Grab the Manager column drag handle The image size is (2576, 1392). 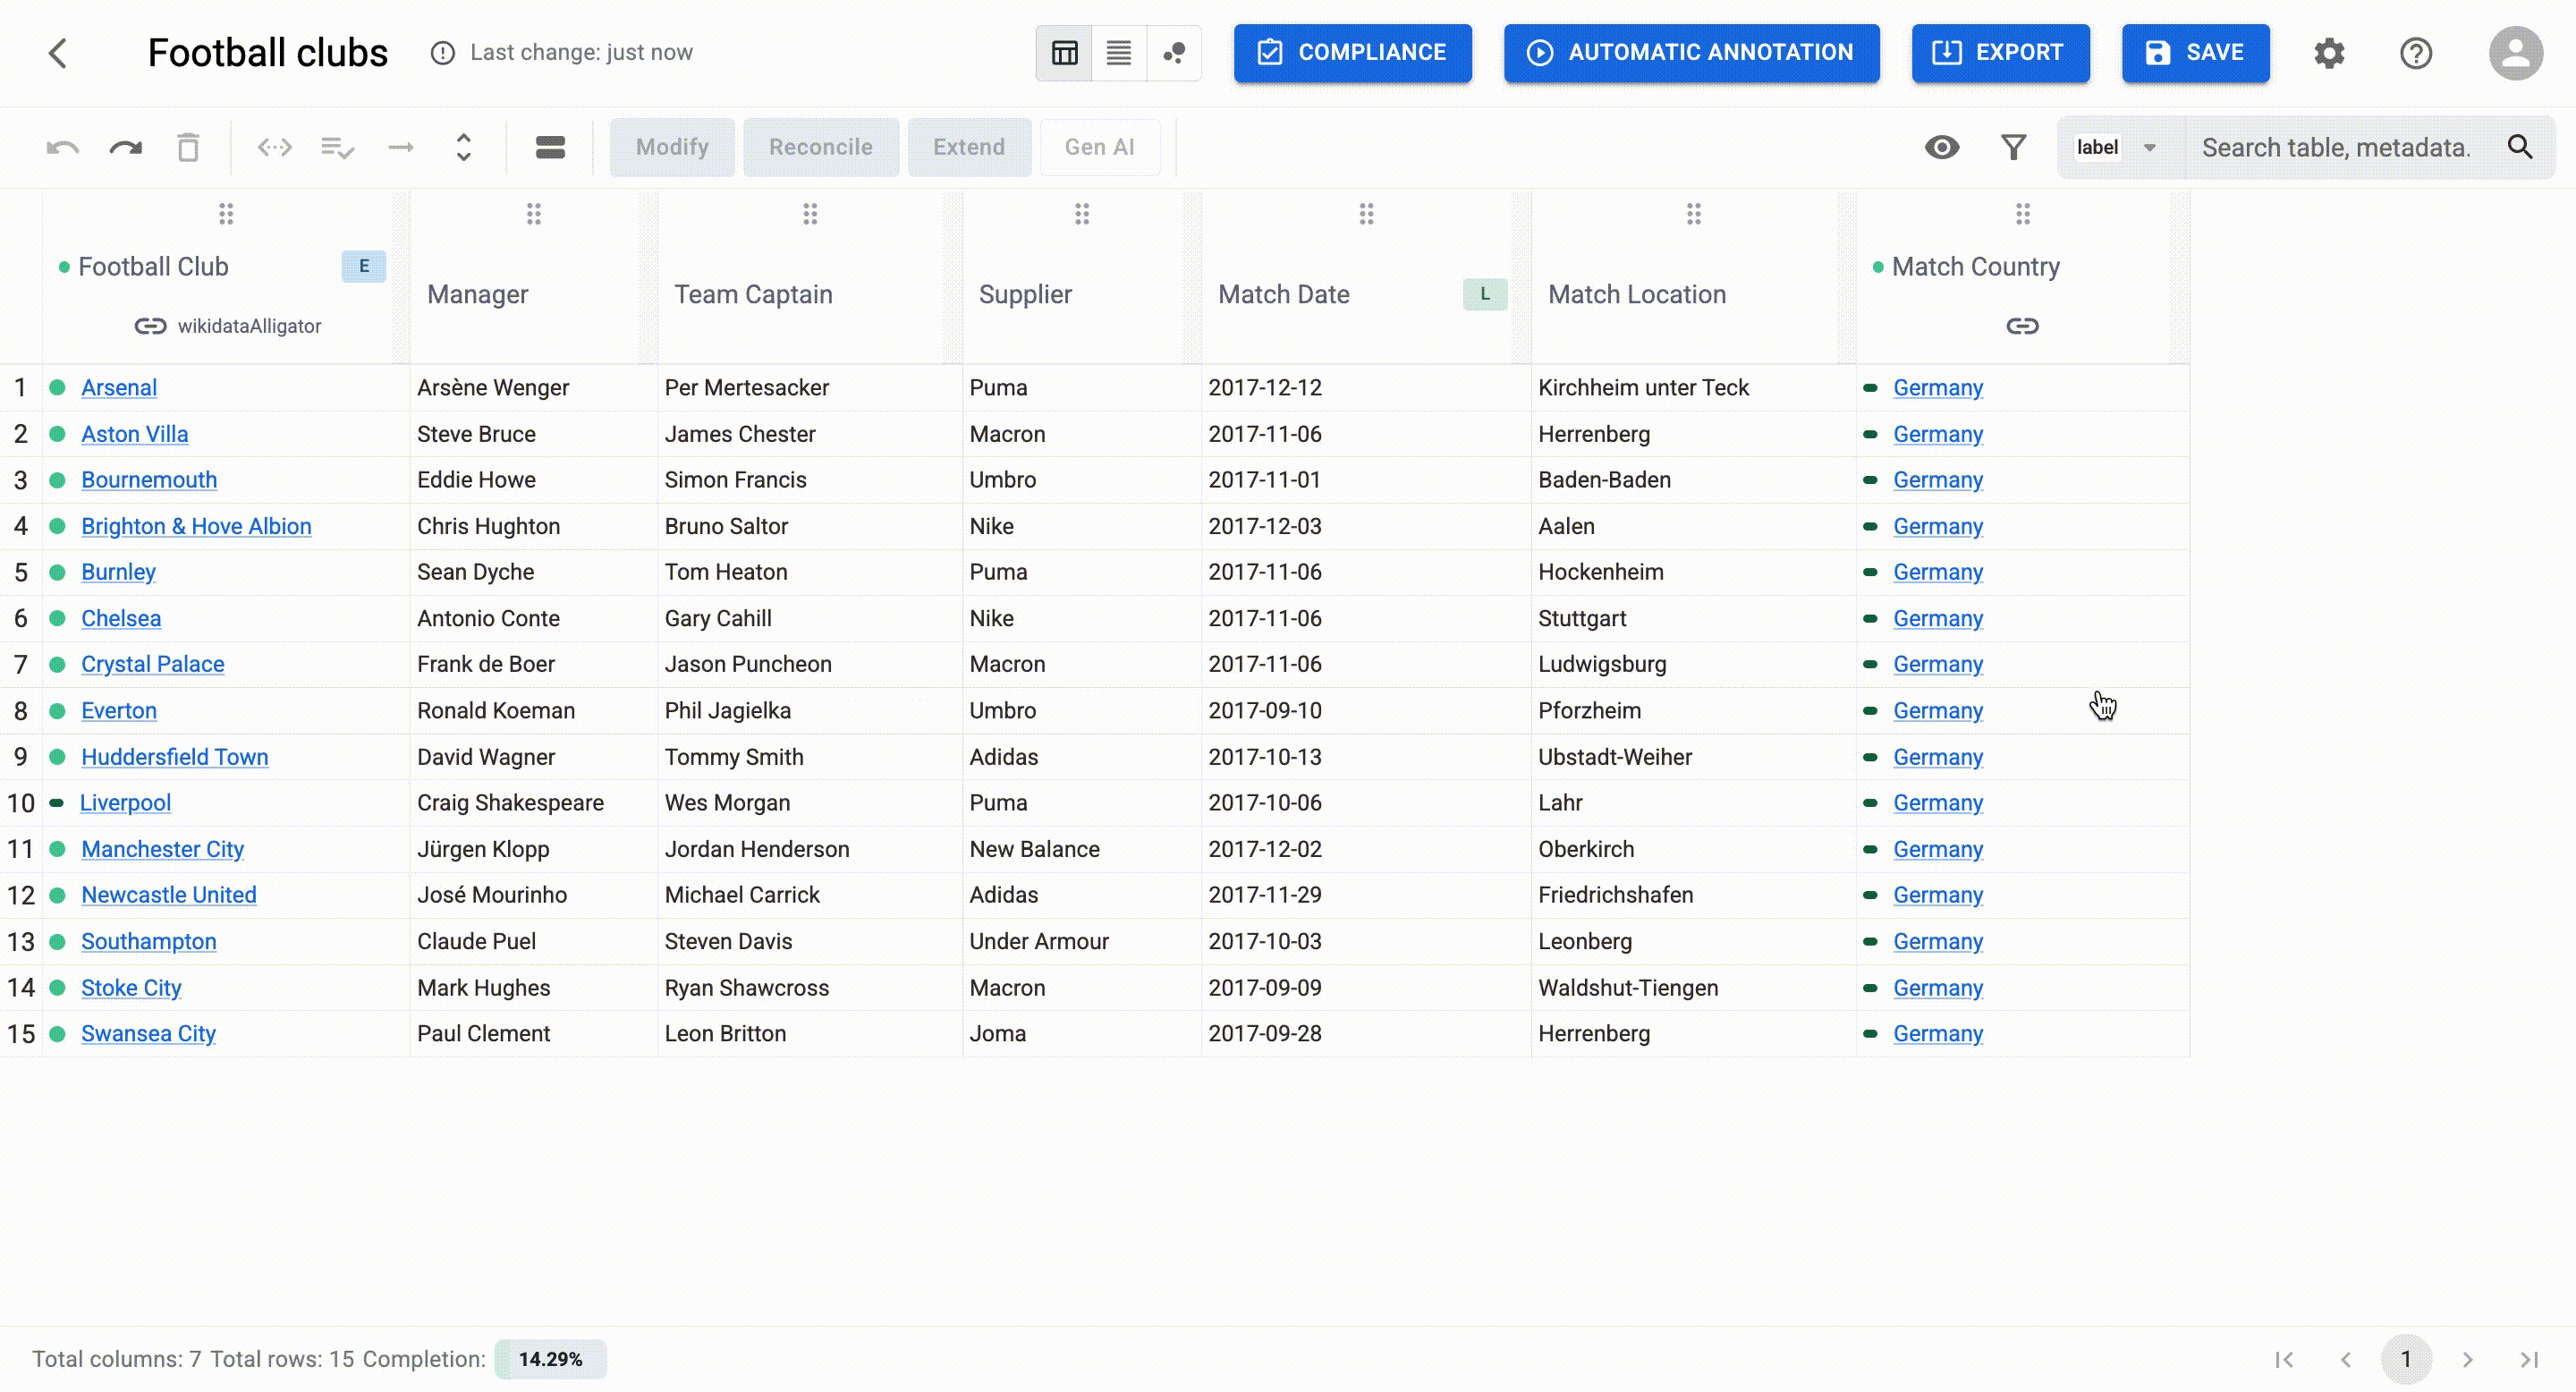(534, 214)
